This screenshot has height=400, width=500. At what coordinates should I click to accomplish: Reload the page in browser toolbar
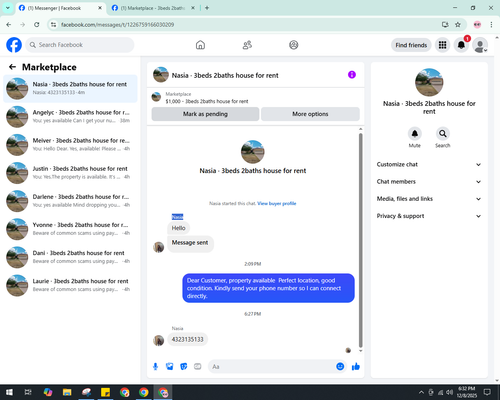(x=37, y=25)
